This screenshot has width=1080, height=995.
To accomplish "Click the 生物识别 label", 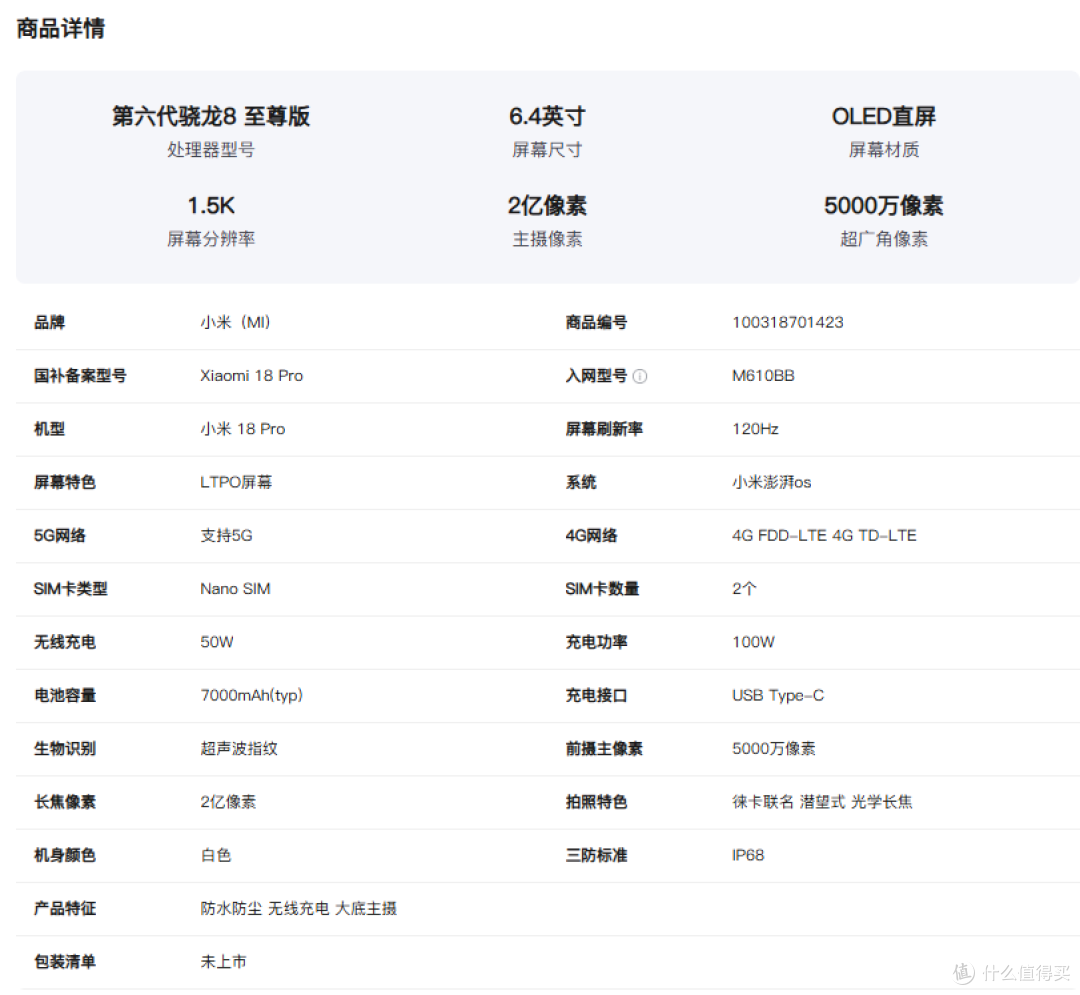I will point(65,748).
